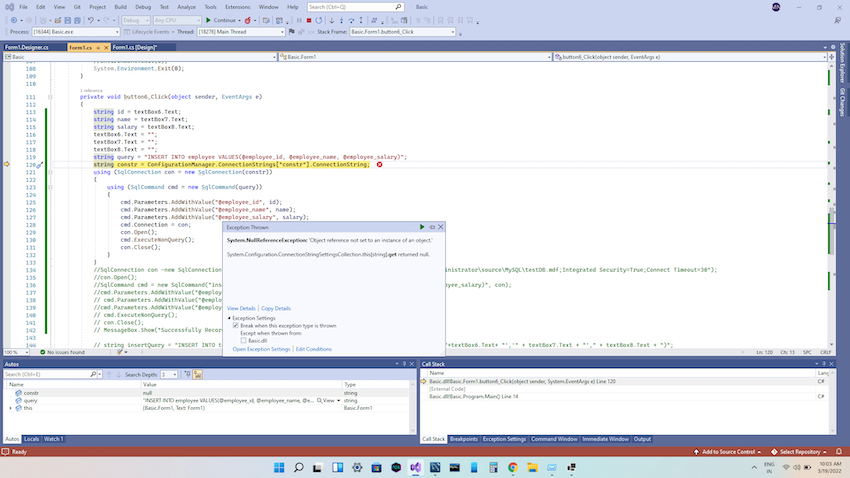Close the Exception Thrown popup

[x=441, y=227]
